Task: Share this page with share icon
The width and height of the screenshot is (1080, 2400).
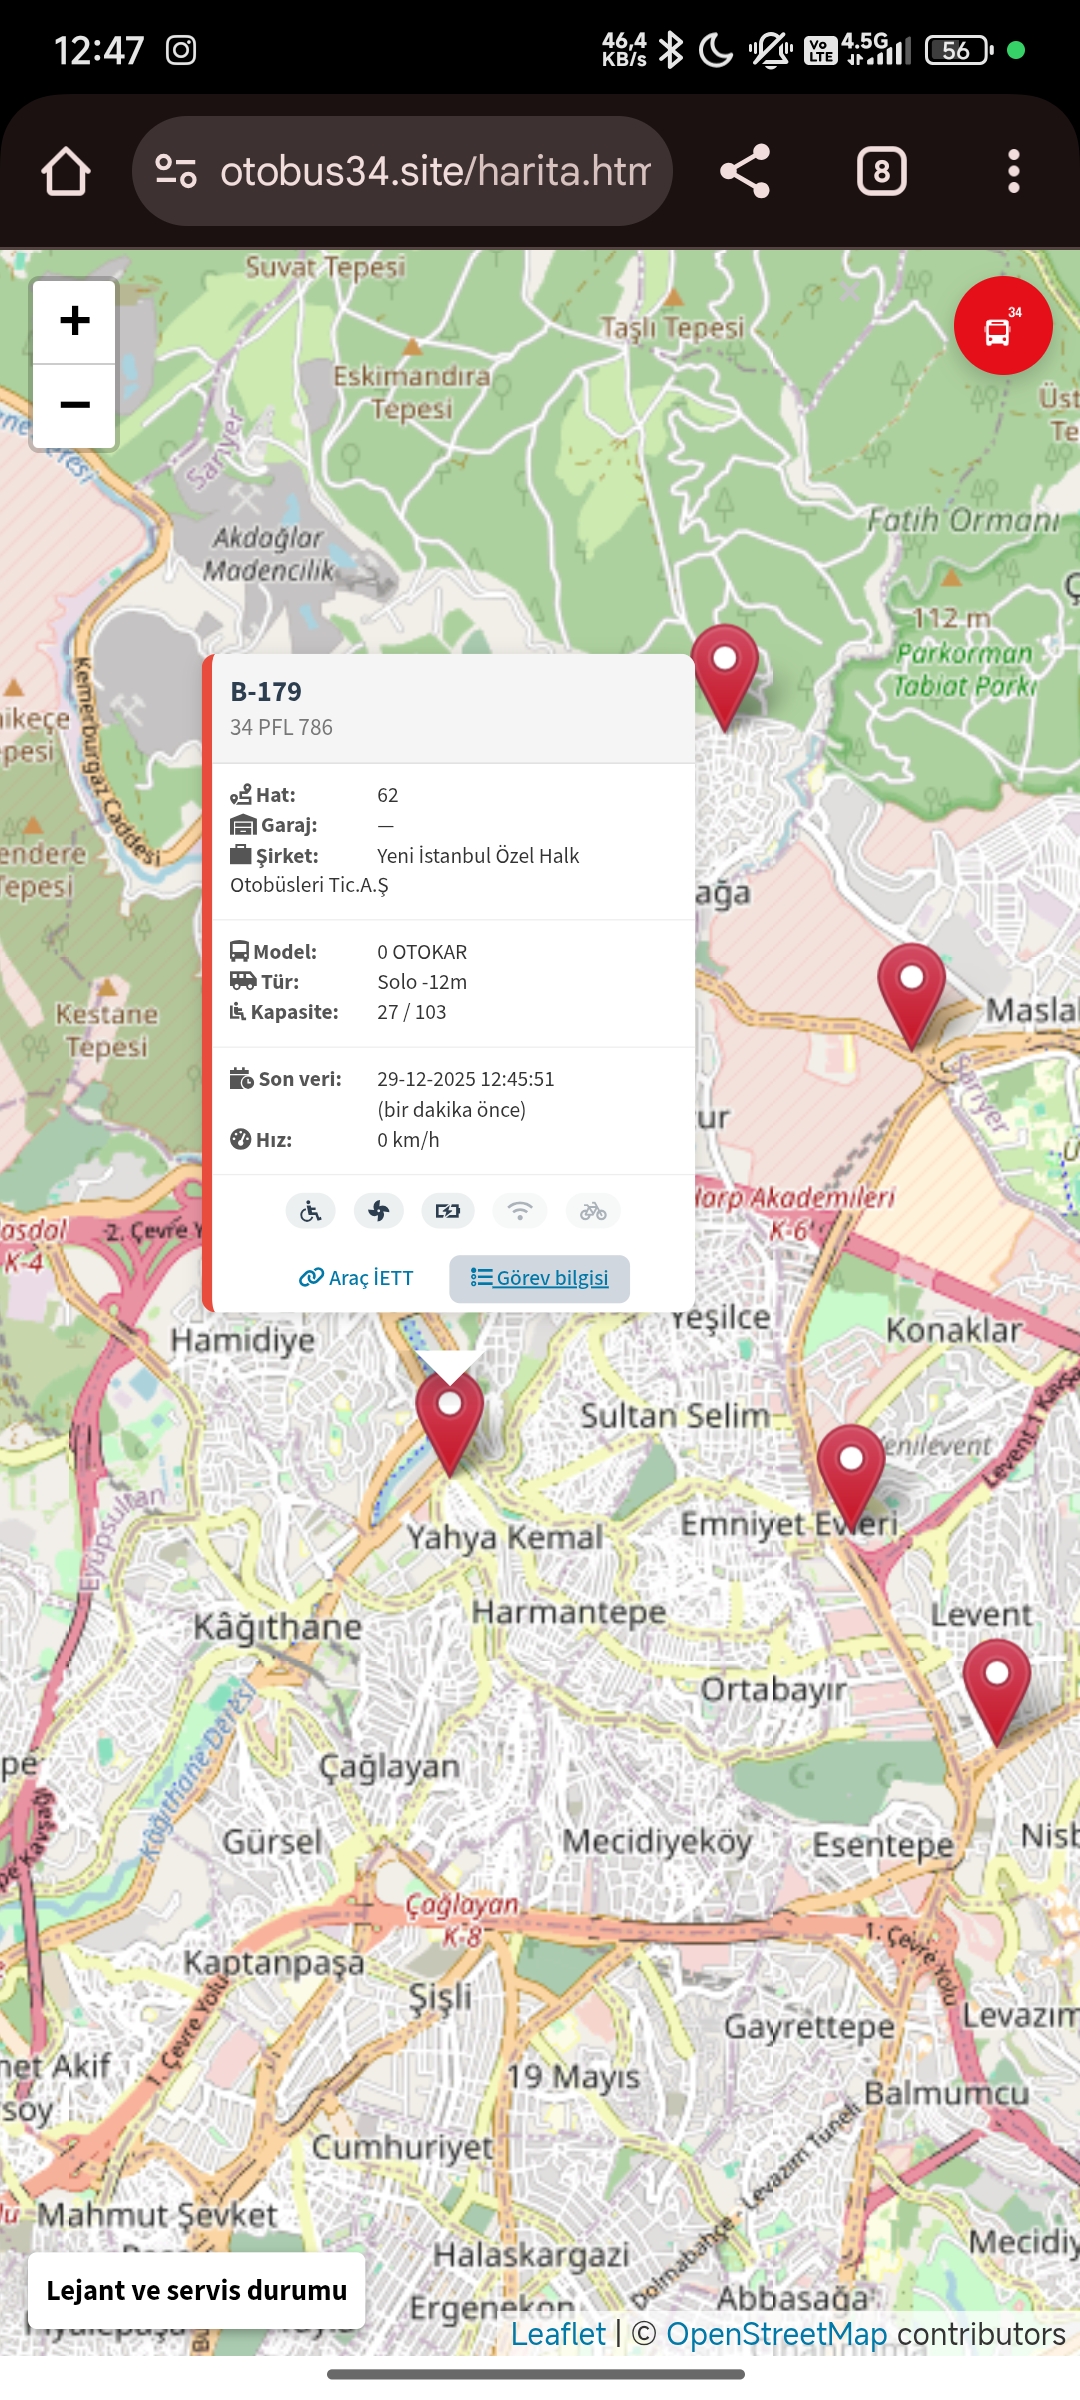Action: tap(745, 171)
